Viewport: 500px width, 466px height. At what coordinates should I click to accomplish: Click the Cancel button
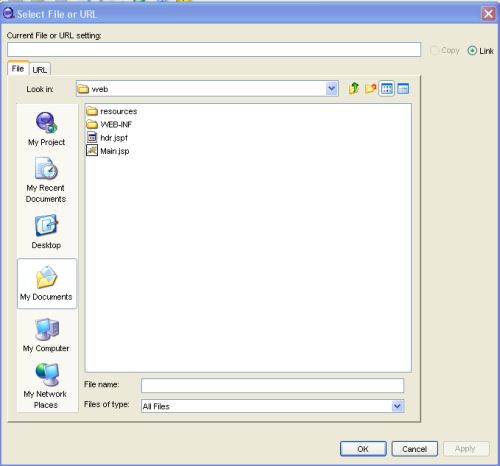click(414, 449)
